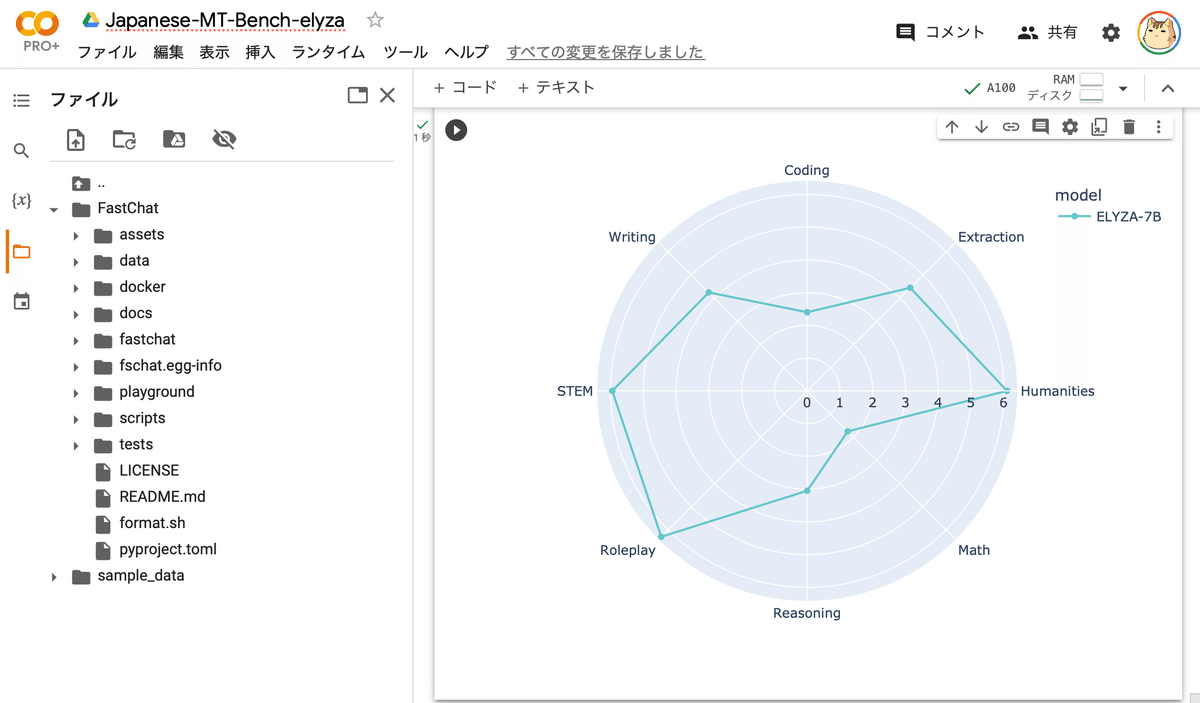Open the variables {x} panel
The width and height of the screenshot is (1200, 703).
[x=21, y=201]
